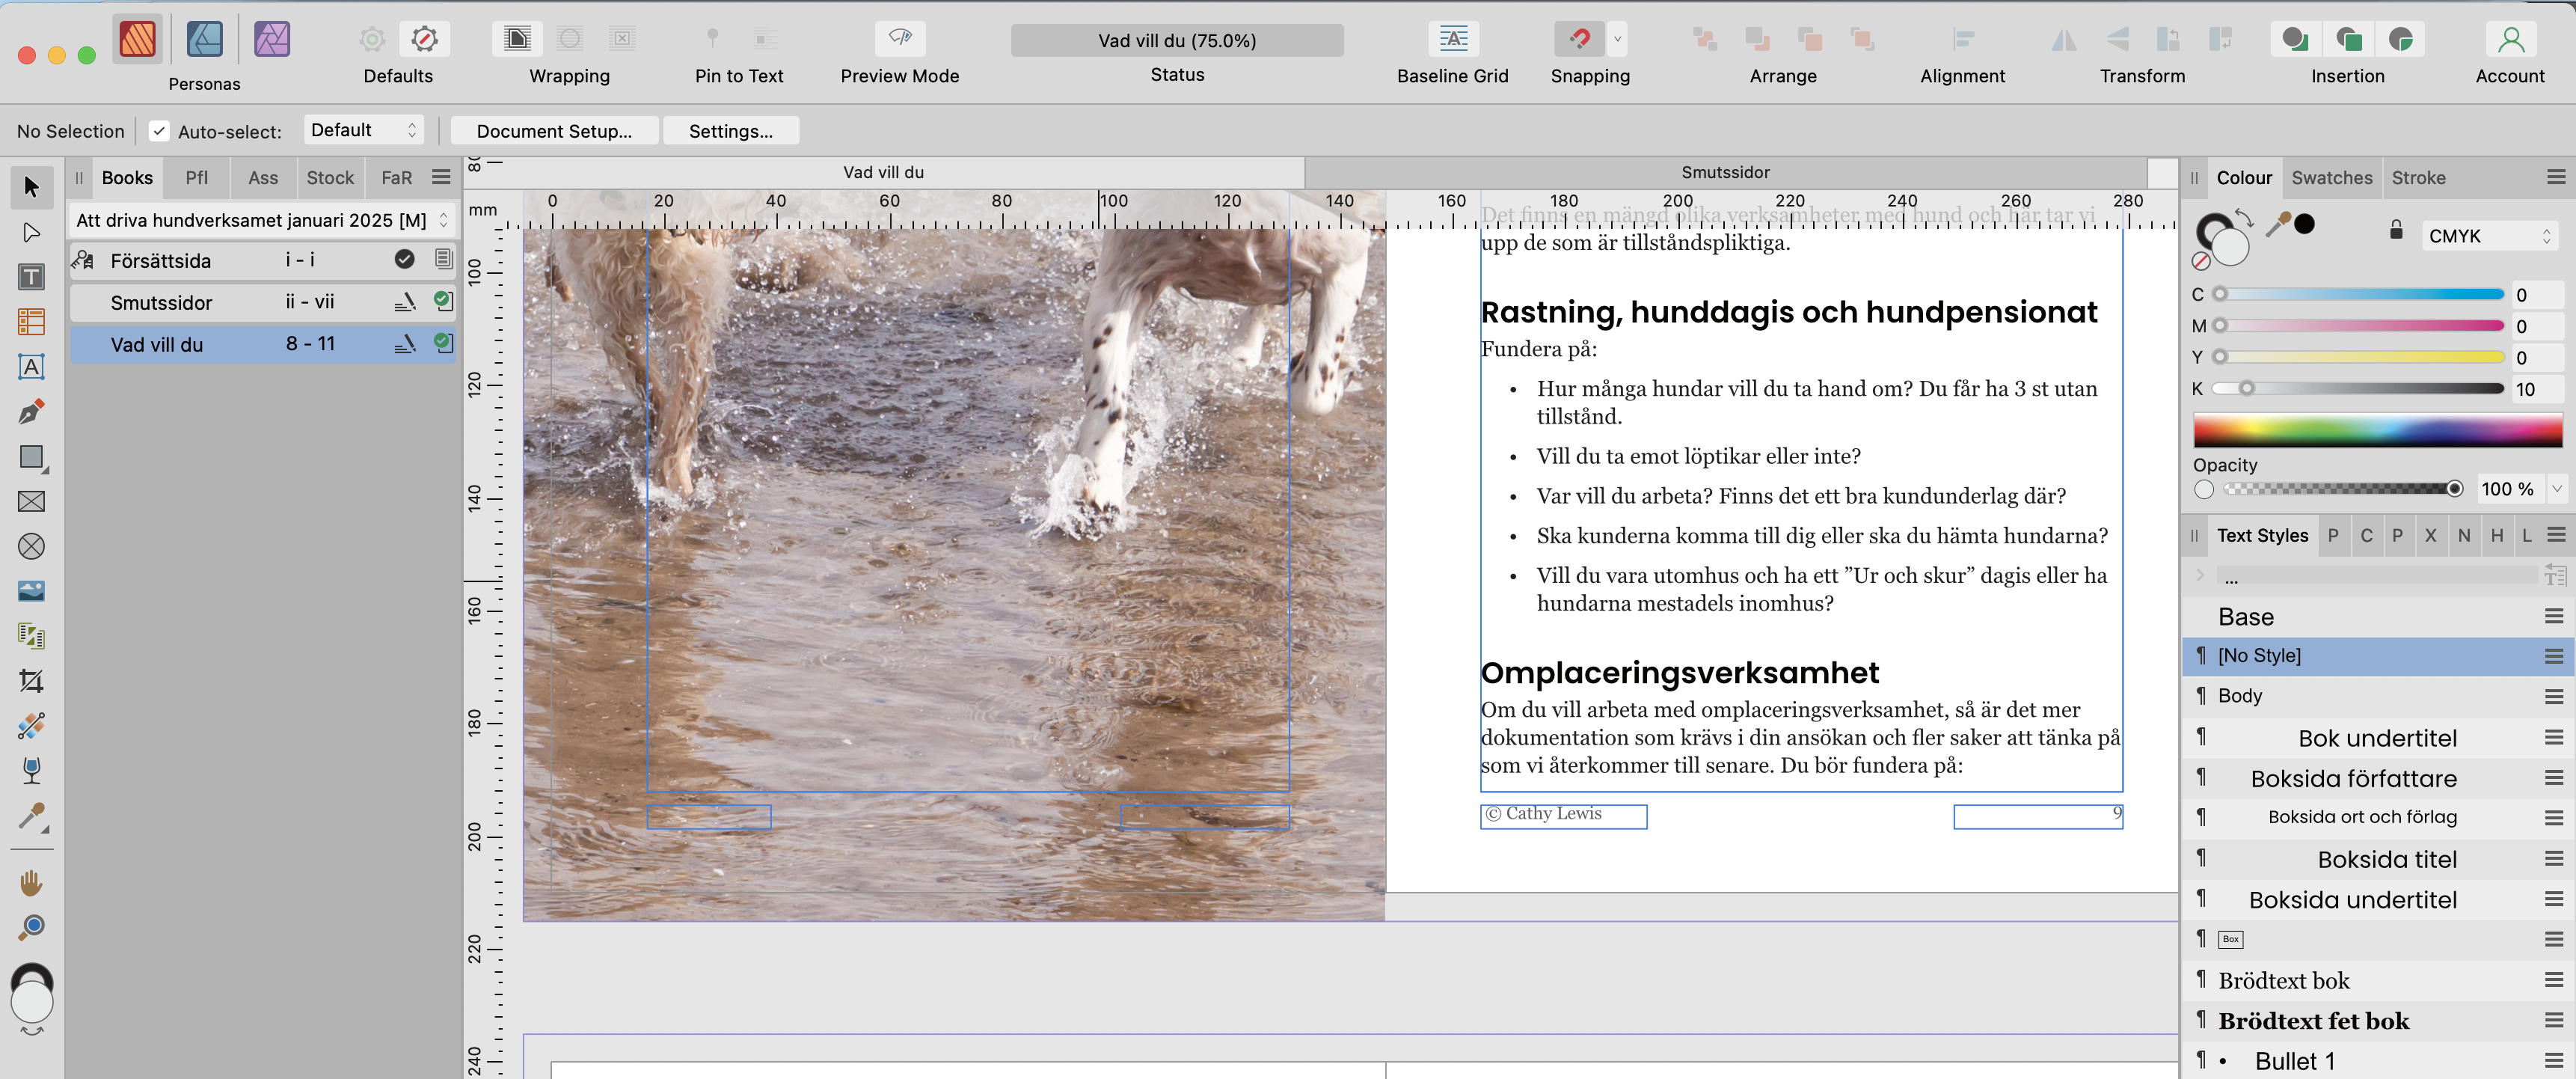Viewport: 2576px width, 1079px height.
Task: Open Snapping options dropdown arrow
Action: coord(1617,39)
